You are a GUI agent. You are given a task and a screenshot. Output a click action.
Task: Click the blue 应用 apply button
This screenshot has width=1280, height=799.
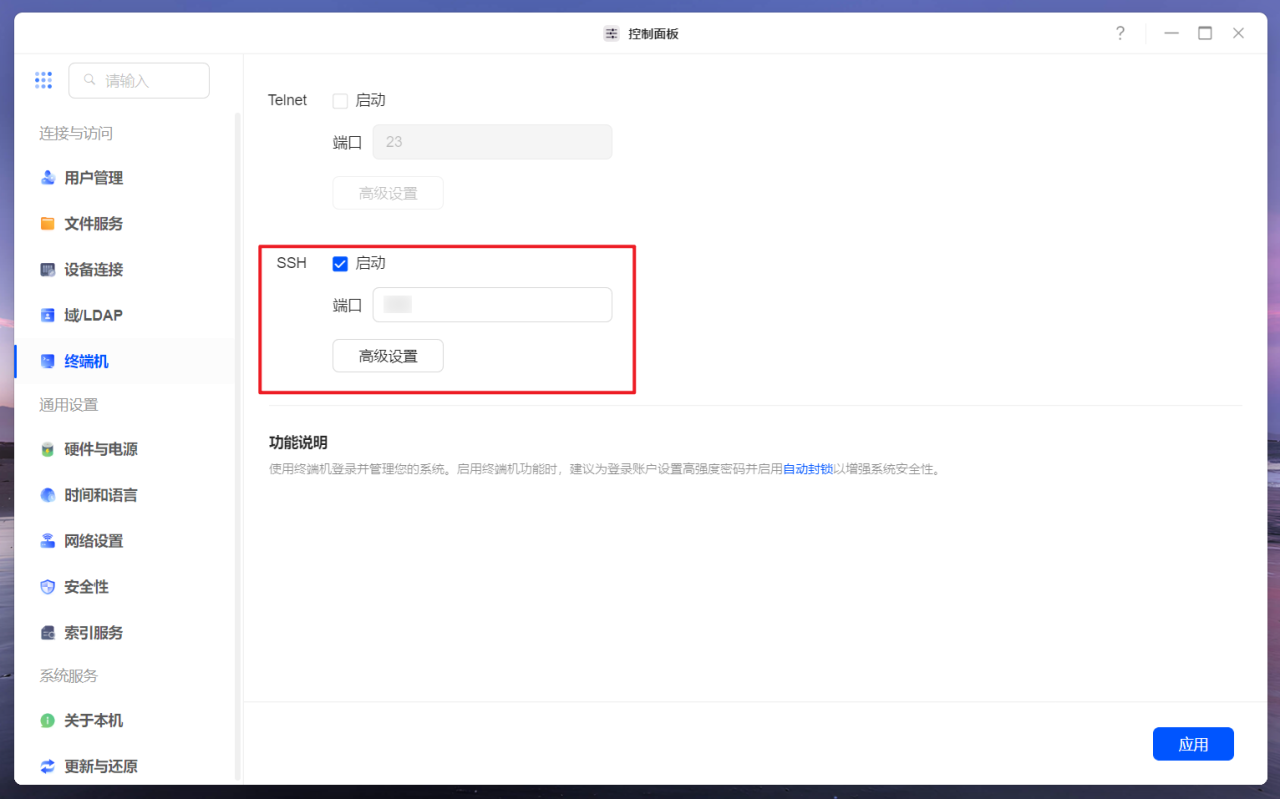pos(1193,743)
